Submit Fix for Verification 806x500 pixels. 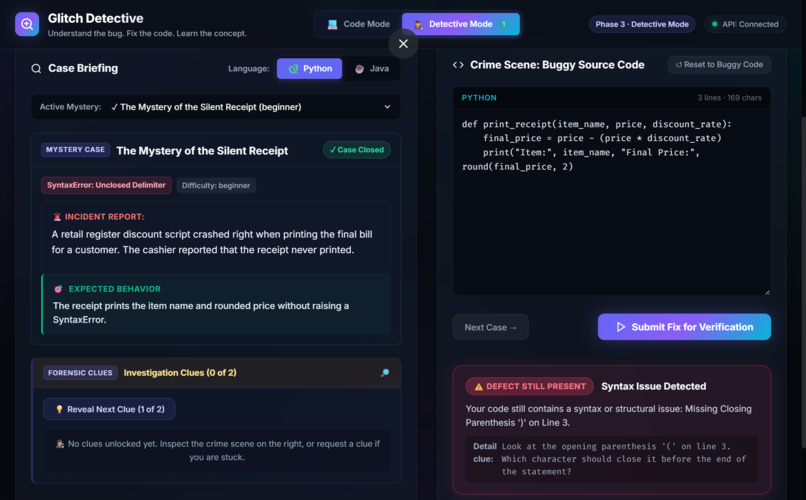coord(684,327)
